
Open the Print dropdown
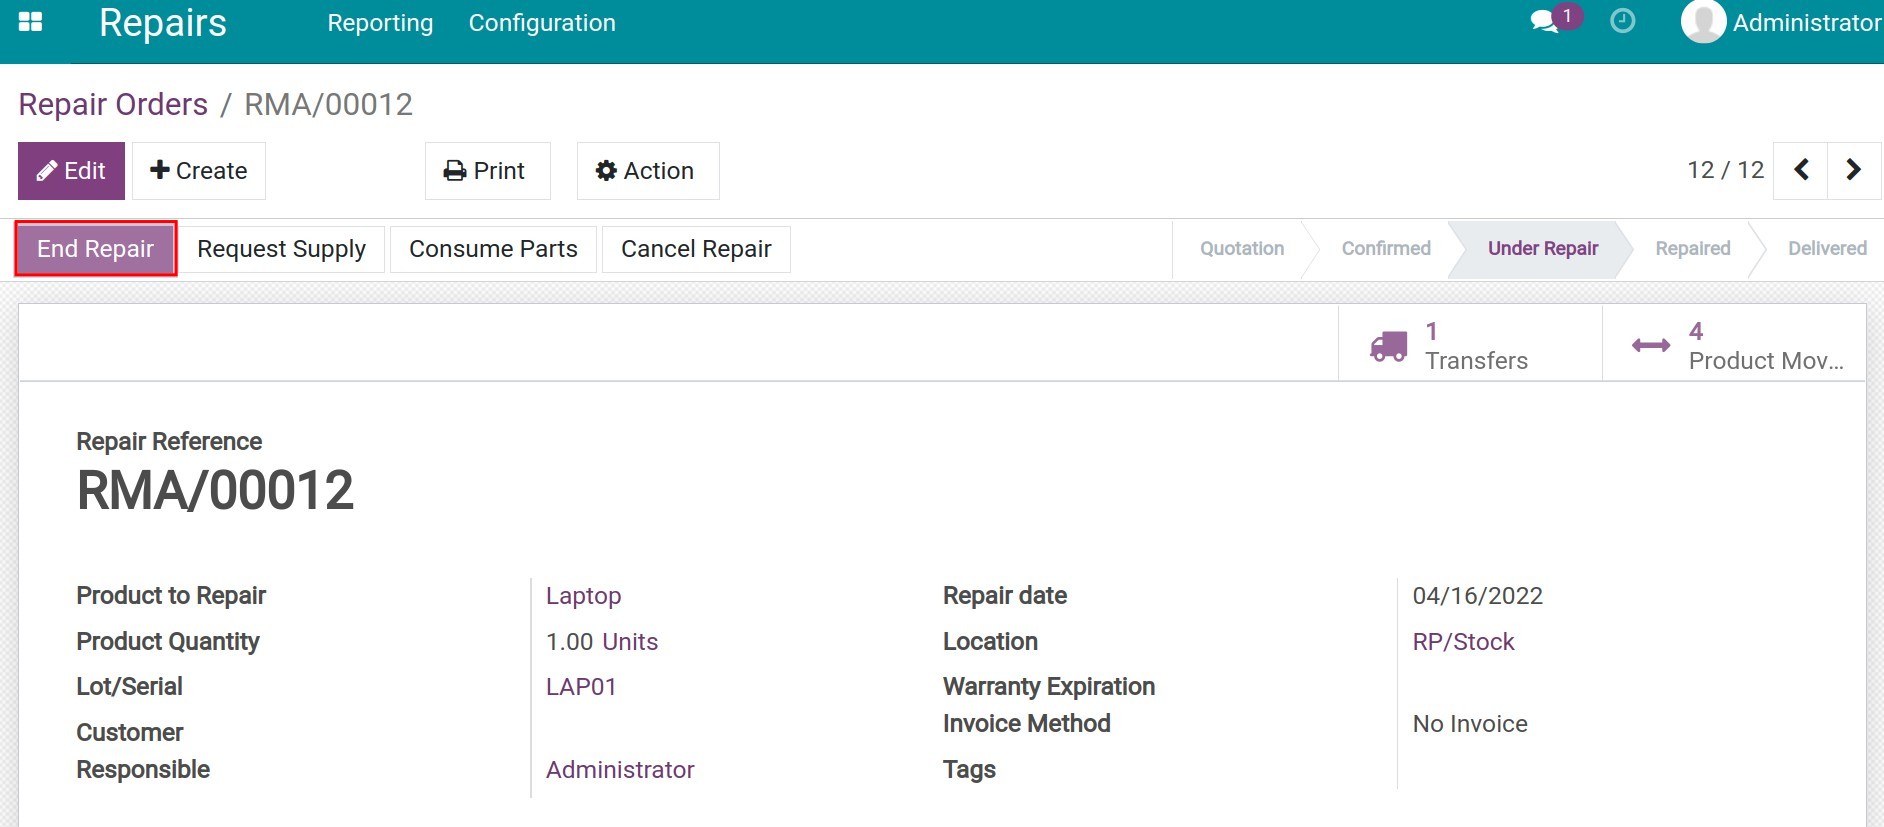click(x=487, y=171)
